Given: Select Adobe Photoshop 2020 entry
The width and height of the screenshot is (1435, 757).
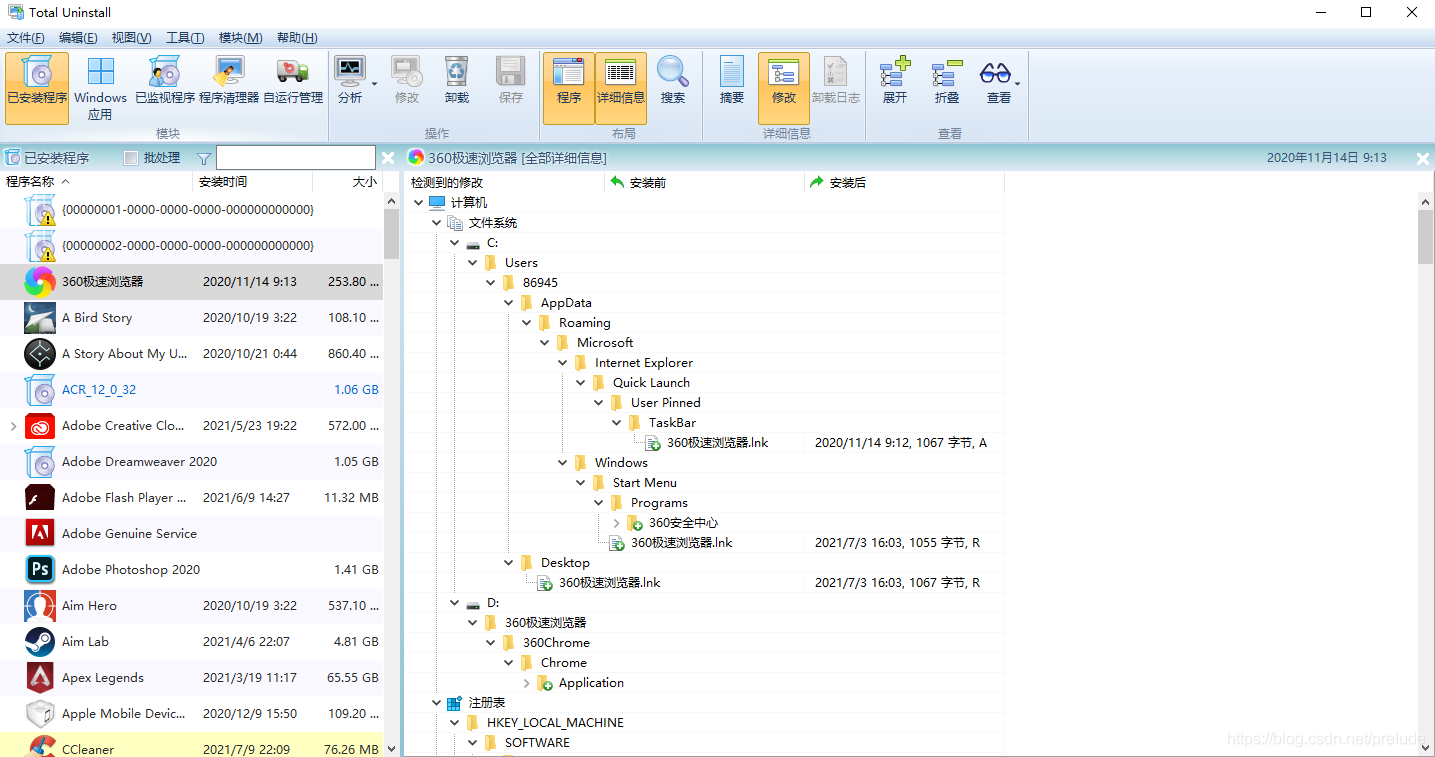Looking at the screenshot, I should (x=191, y=570).
